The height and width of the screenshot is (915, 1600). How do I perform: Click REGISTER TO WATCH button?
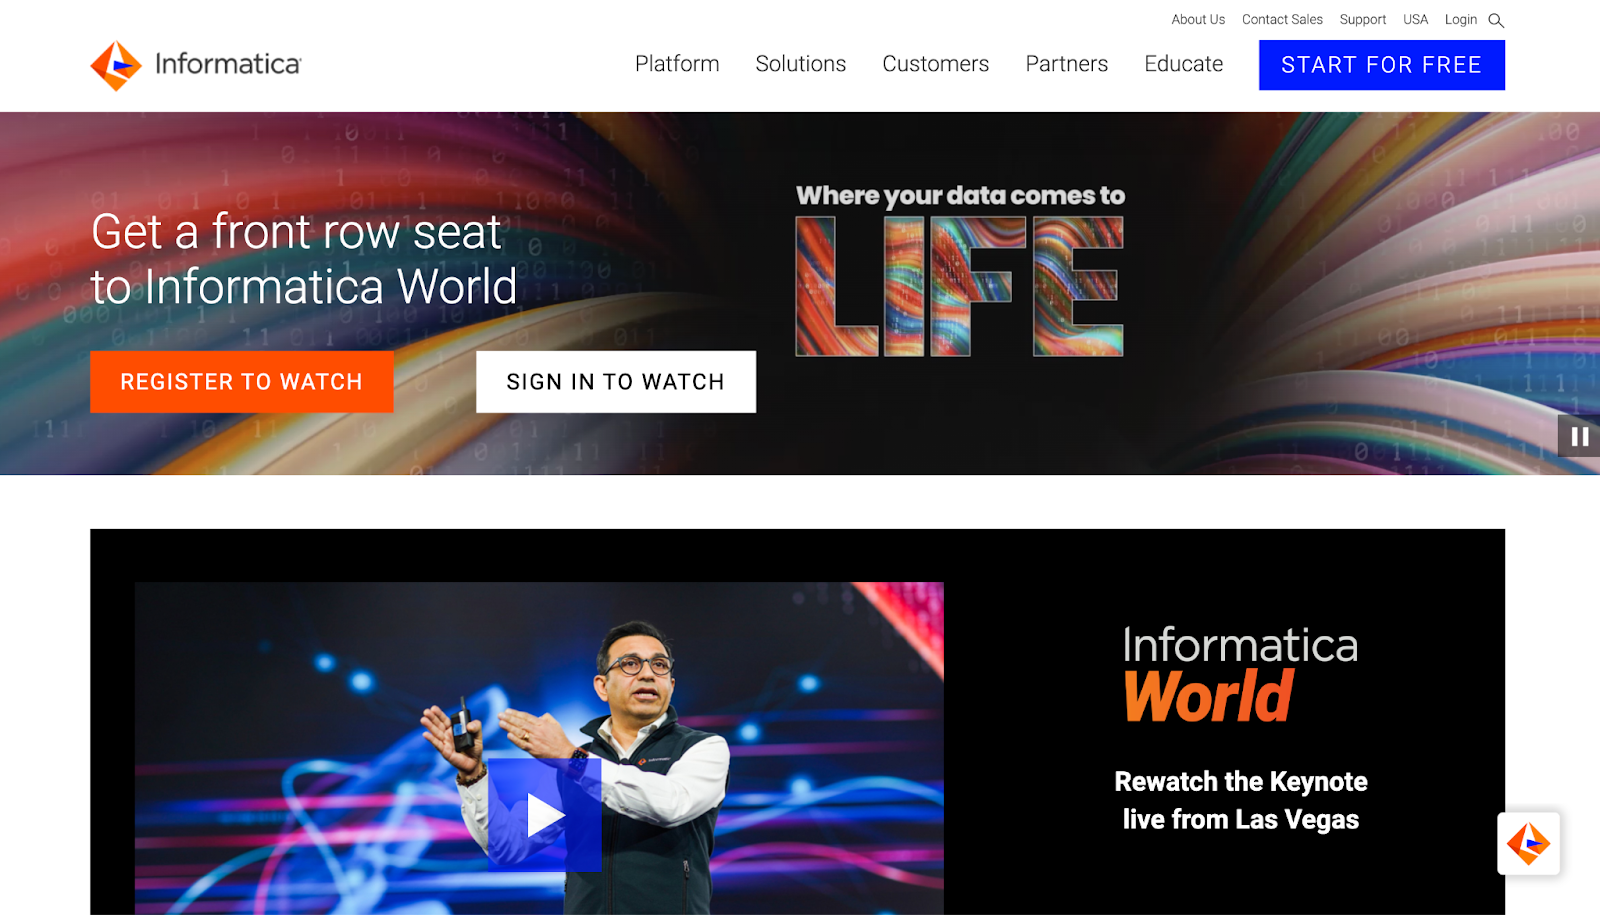point(241,382)
